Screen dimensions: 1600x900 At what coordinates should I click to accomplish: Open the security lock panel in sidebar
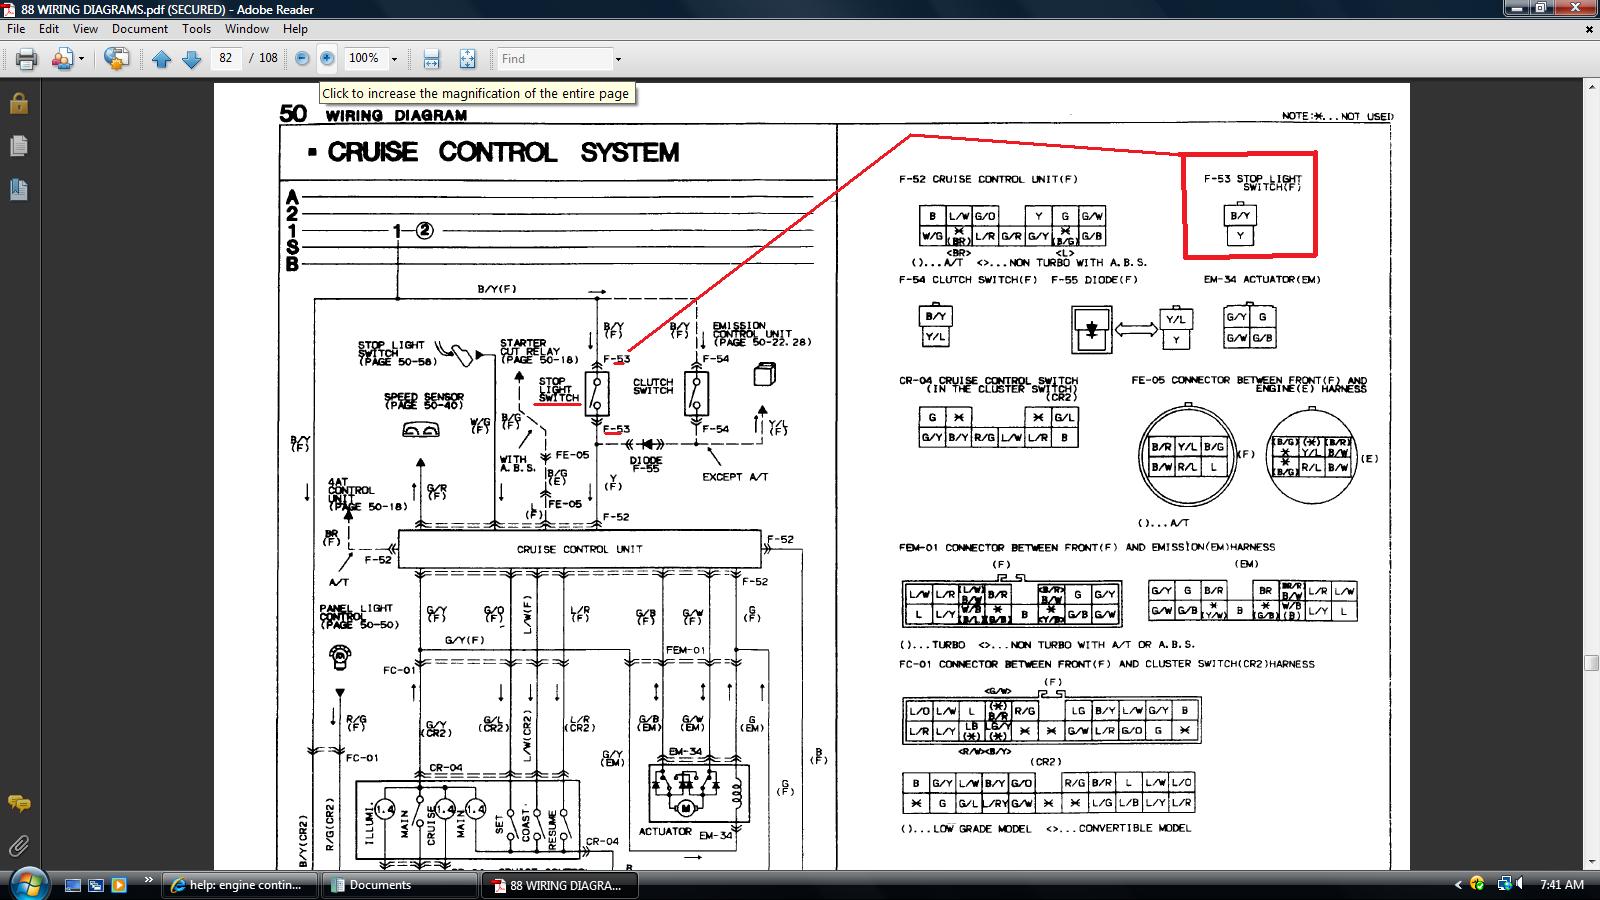pos(18,104)
